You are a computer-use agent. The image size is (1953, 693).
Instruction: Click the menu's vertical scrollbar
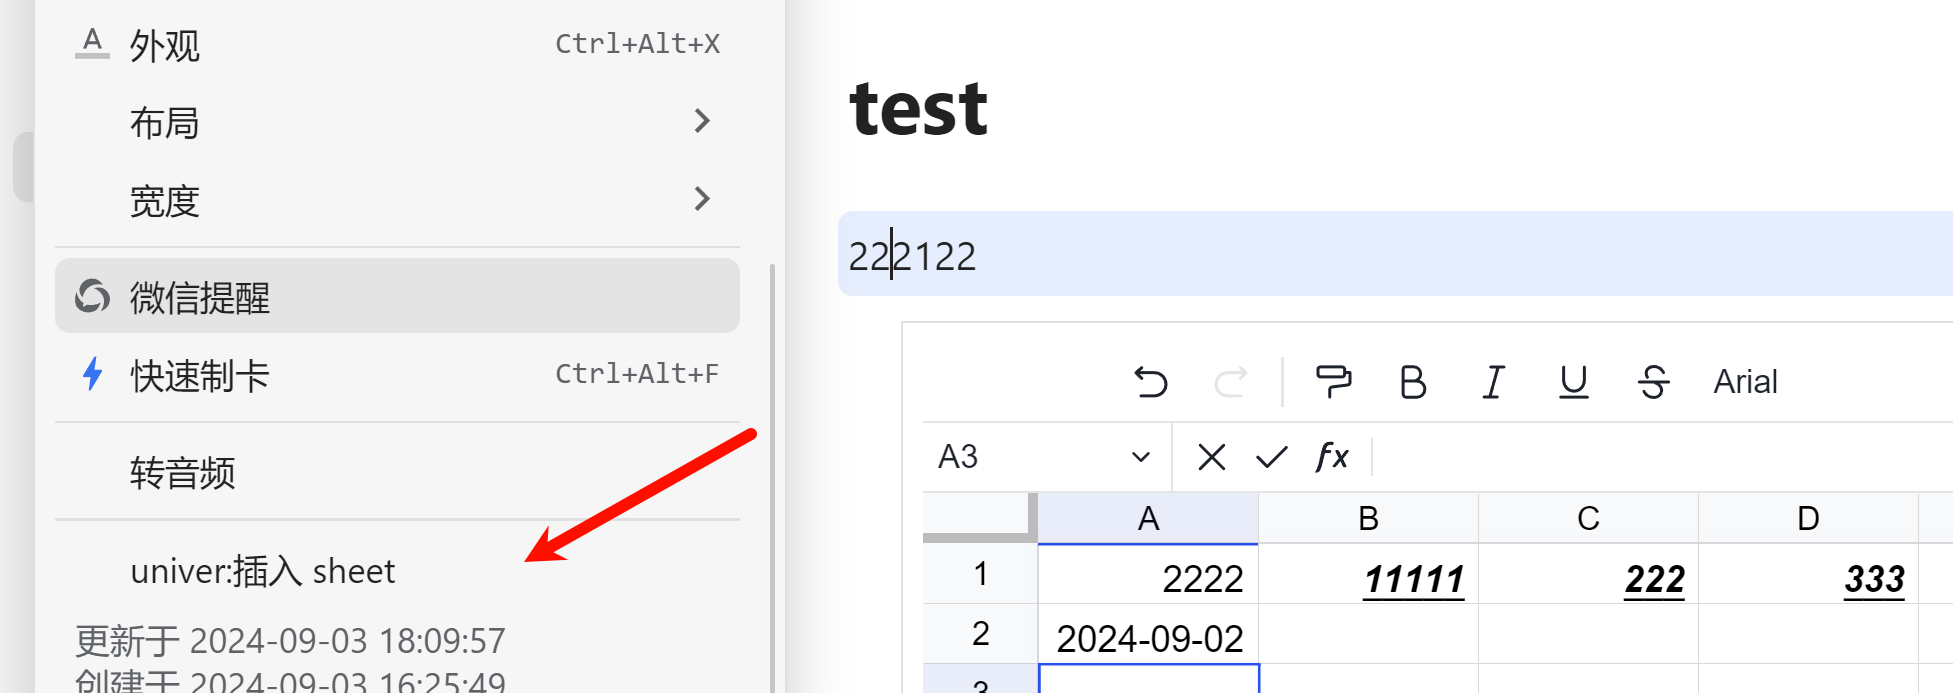pyautogui.click(x=772, y=478)
